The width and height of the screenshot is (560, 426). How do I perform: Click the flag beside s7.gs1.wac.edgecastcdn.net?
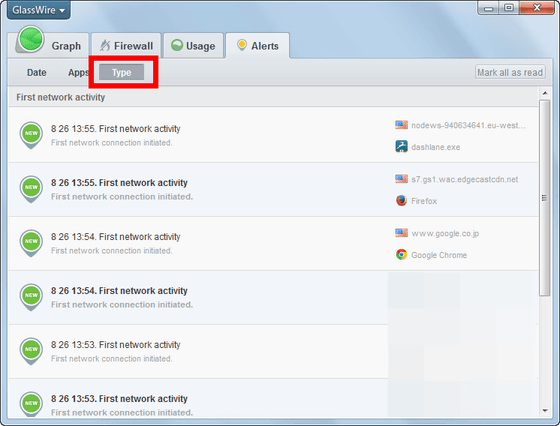tap(401, 179)
